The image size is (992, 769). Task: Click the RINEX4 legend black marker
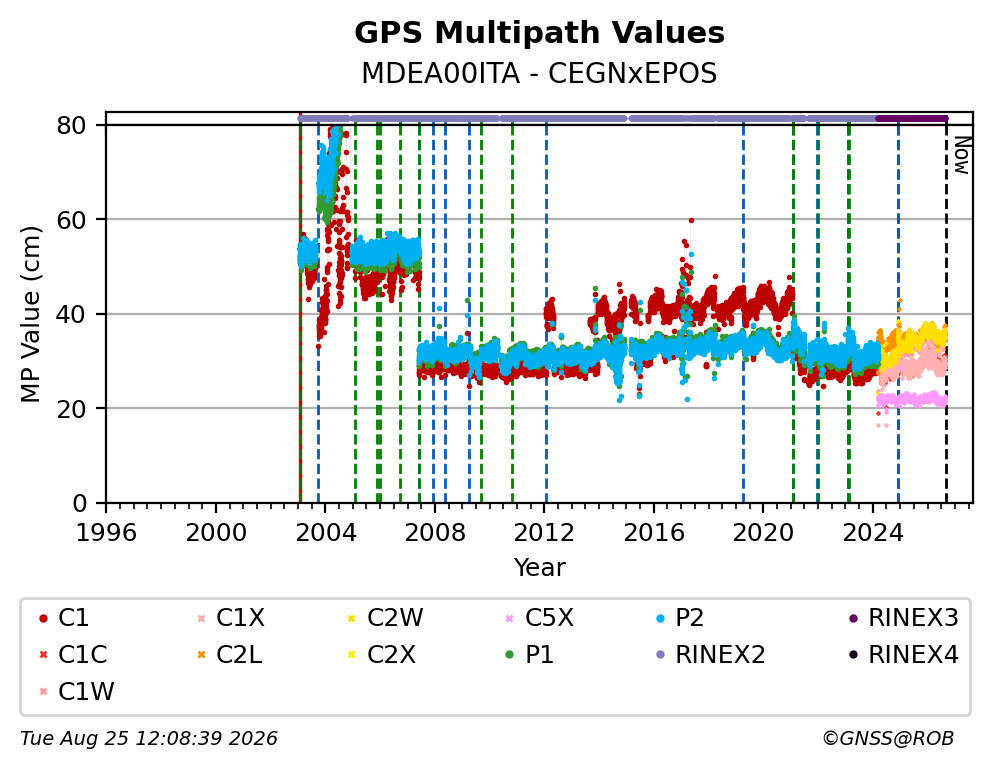pos(853,655)
